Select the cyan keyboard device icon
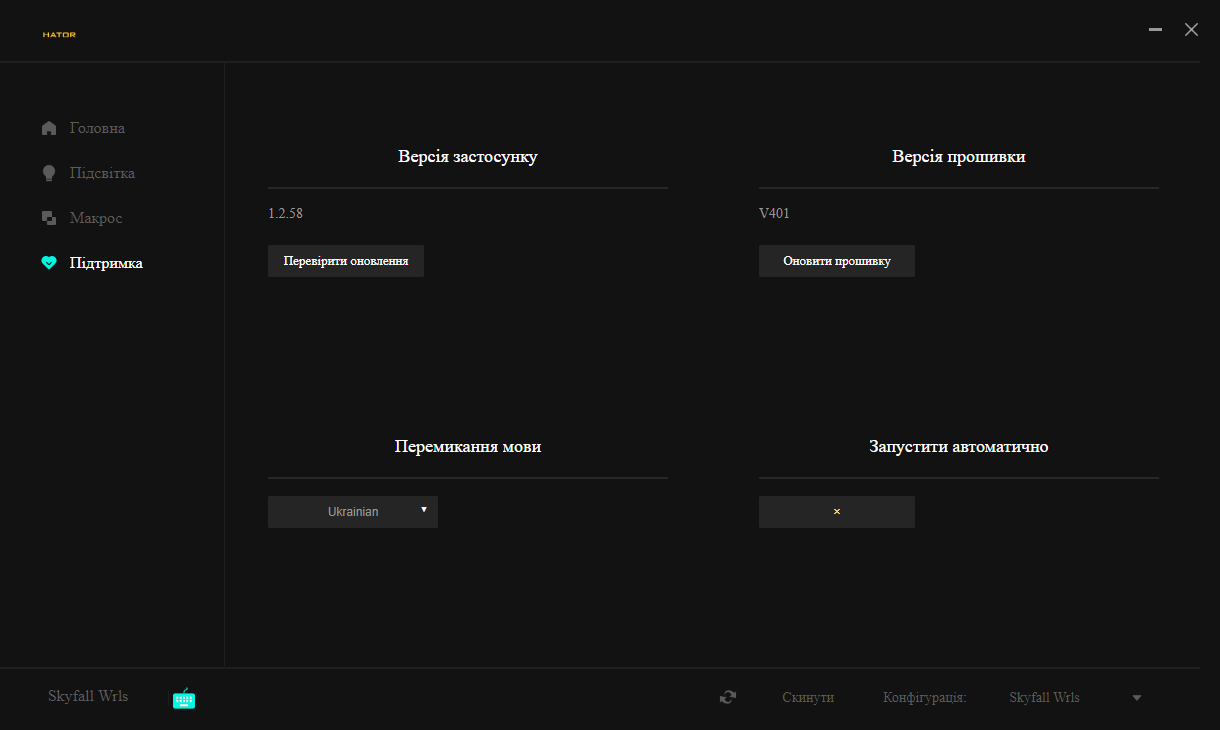The height and width of the screenshot is (730, 1220). tap(184, 698)
